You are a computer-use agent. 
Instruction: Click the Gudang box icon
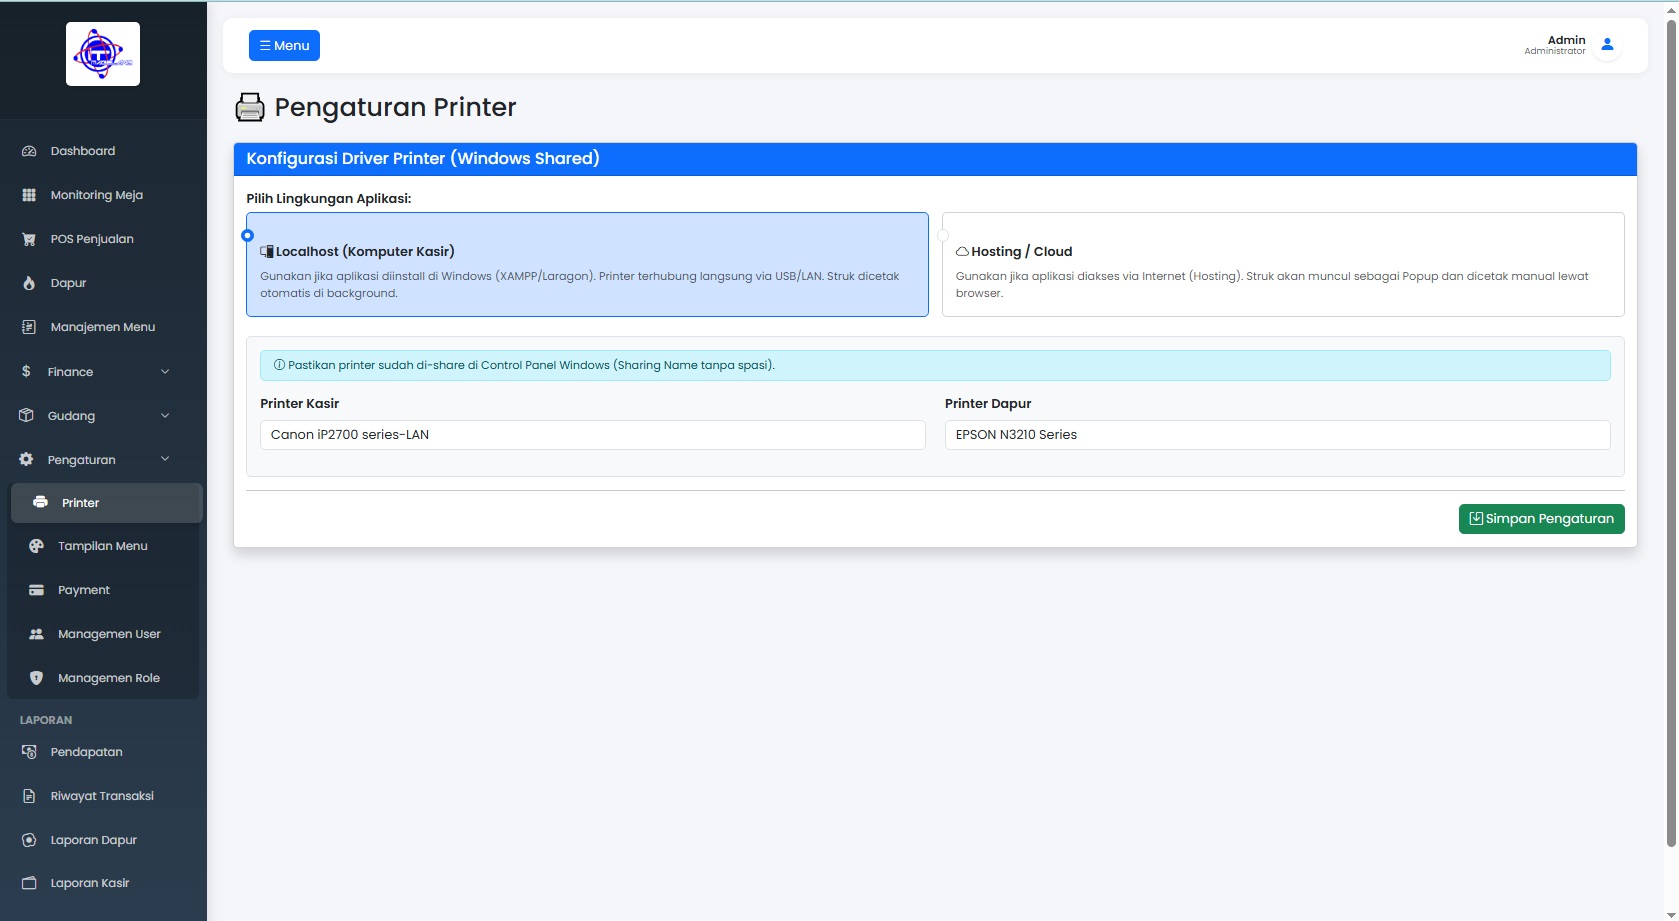27,415
